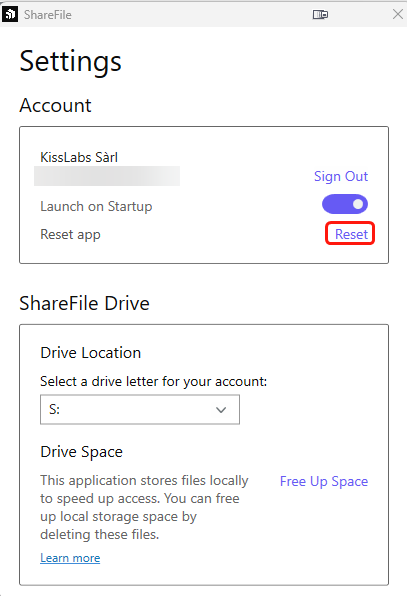The width and height of the screenshot is (407, 596).
Task: Click the ShareFile window title text
Action: (x=48, y=15)
